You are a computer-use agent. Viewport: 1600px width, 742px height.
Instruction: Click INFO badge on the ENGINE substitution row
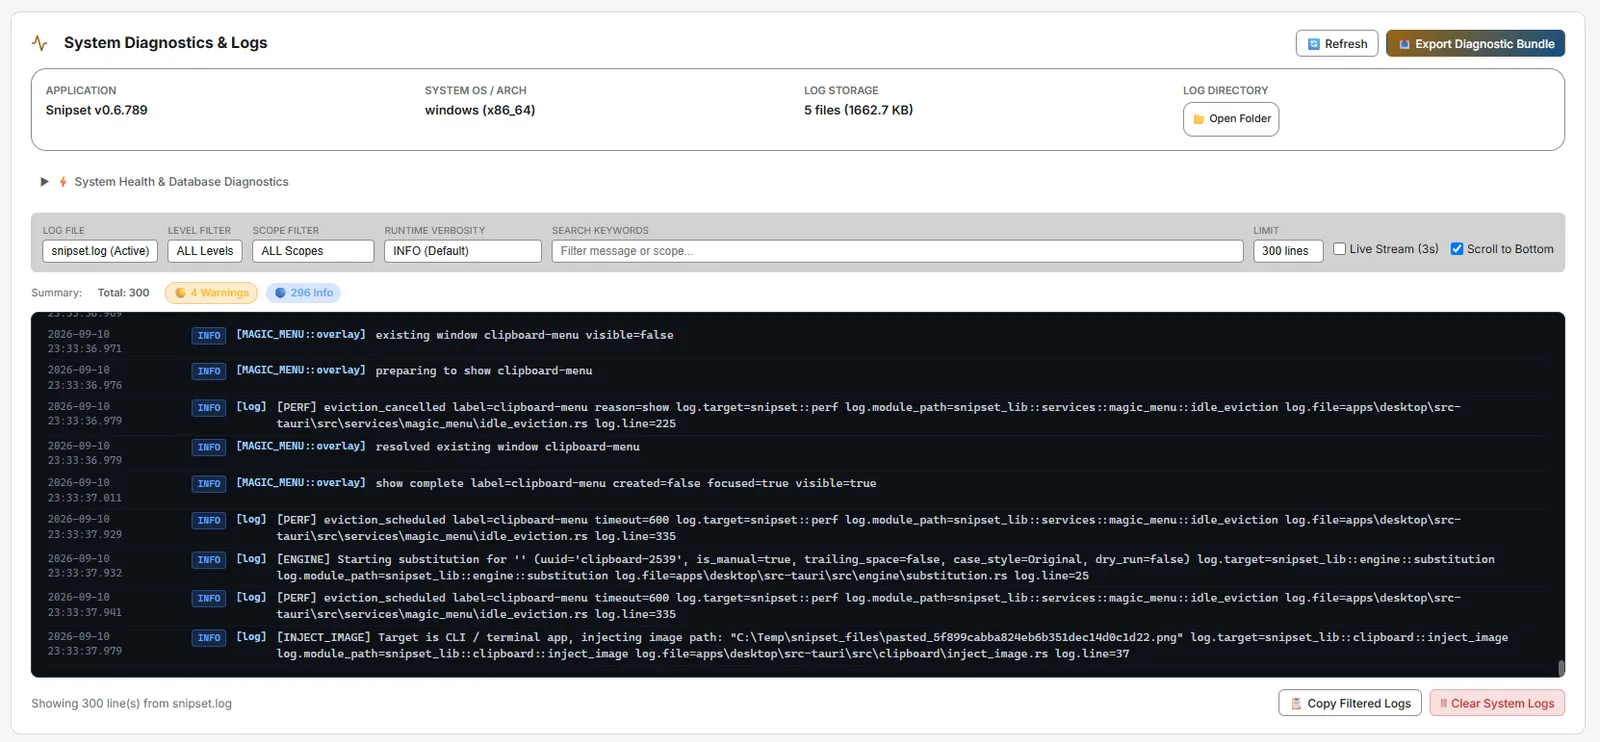tap(209, 560)
